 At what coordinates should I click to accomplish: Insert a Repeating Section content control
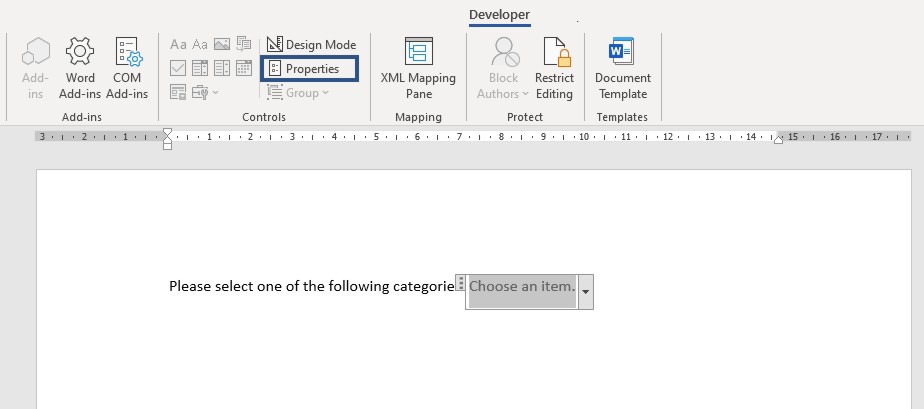point(178,92)
